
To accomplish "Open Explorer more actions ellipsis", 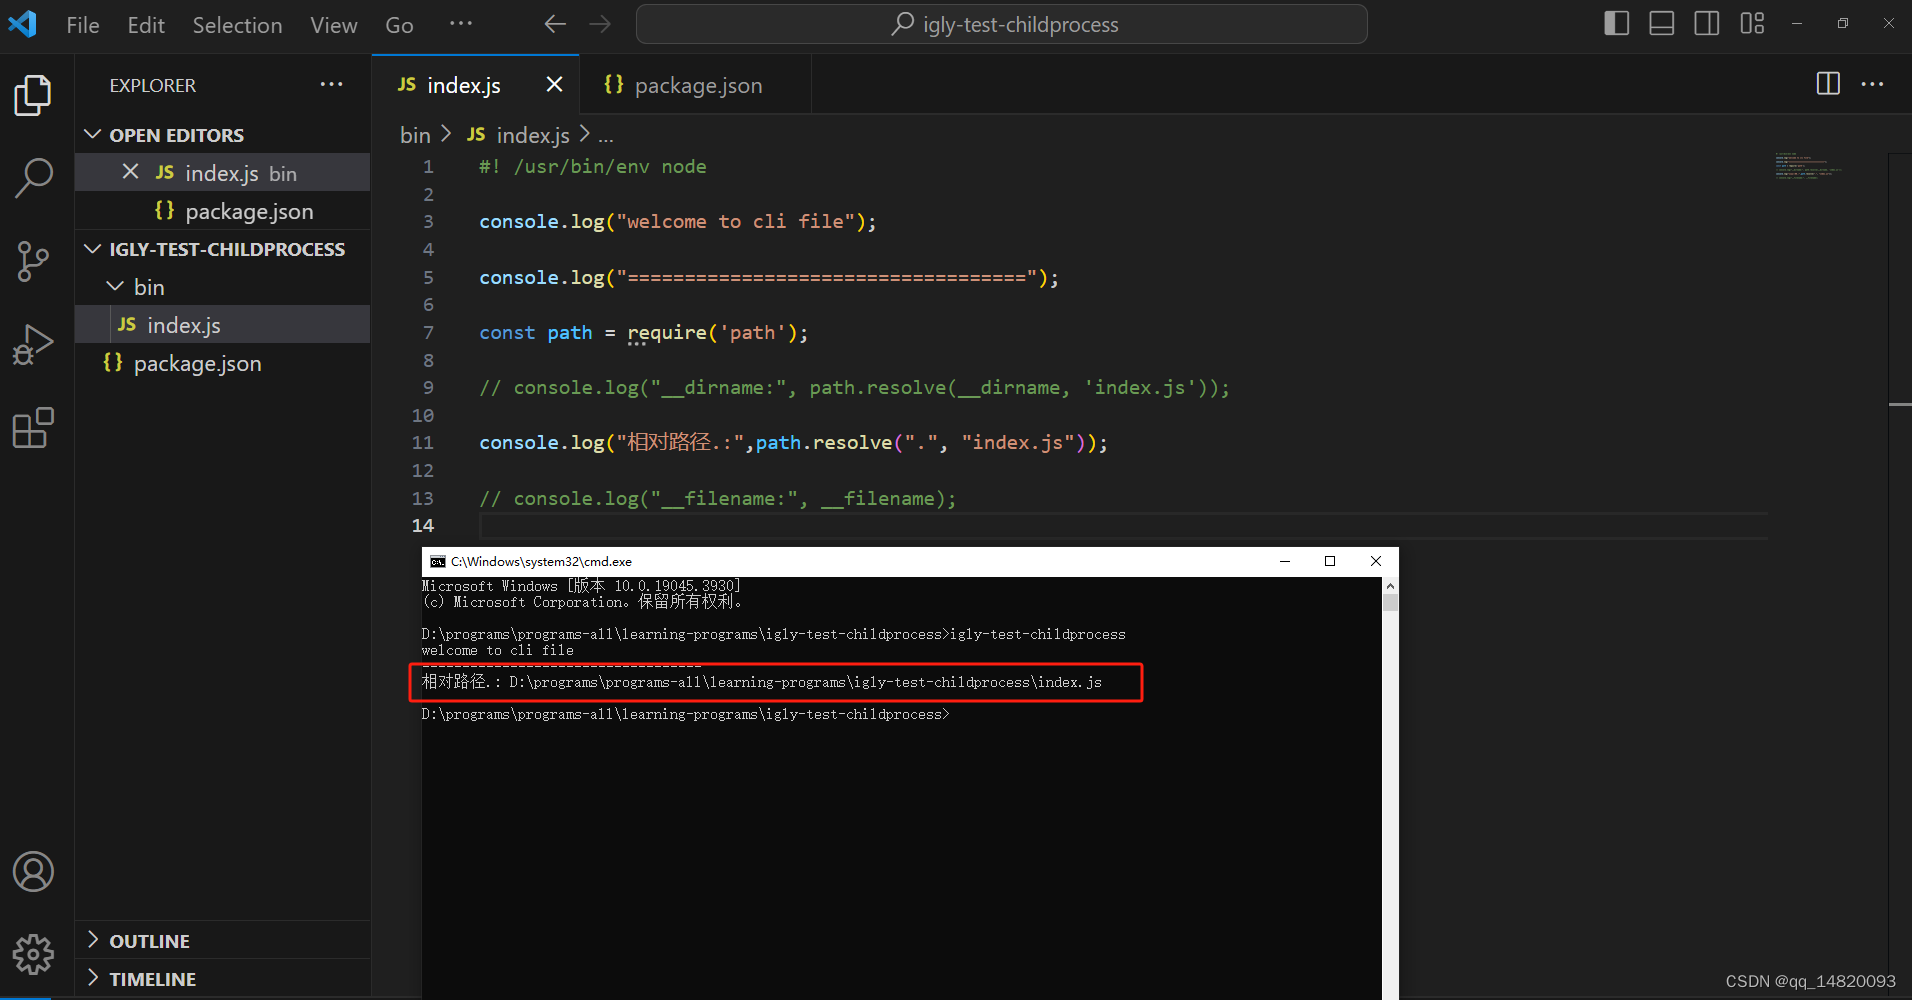I will click(x=331, y=84).
